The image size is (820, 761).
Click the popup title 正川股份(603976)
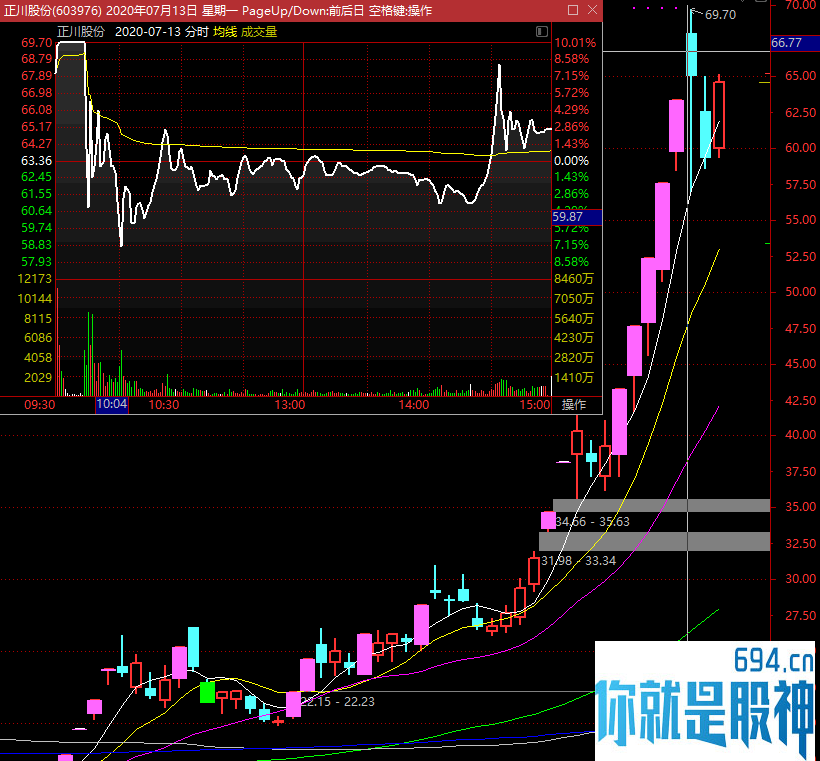[52, 10]
